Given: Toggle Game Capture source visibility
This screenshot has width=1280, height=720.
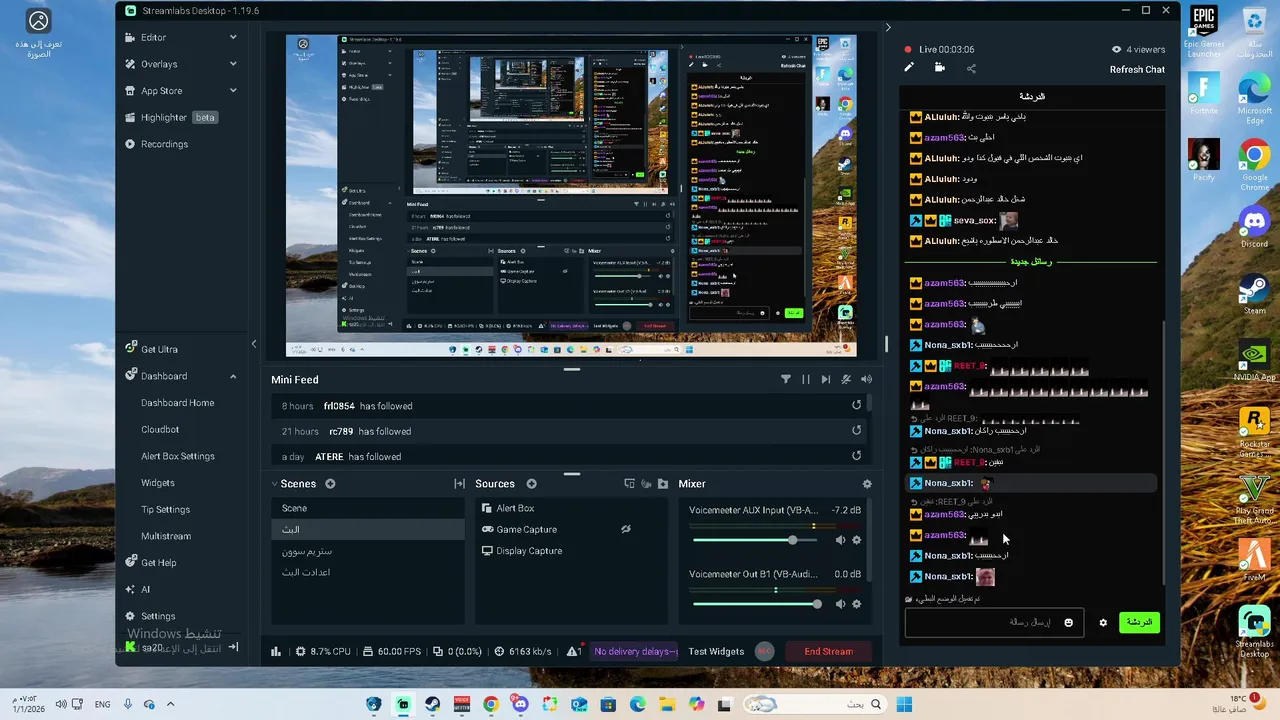Looking at the screenshot, I should pos(626,529).
